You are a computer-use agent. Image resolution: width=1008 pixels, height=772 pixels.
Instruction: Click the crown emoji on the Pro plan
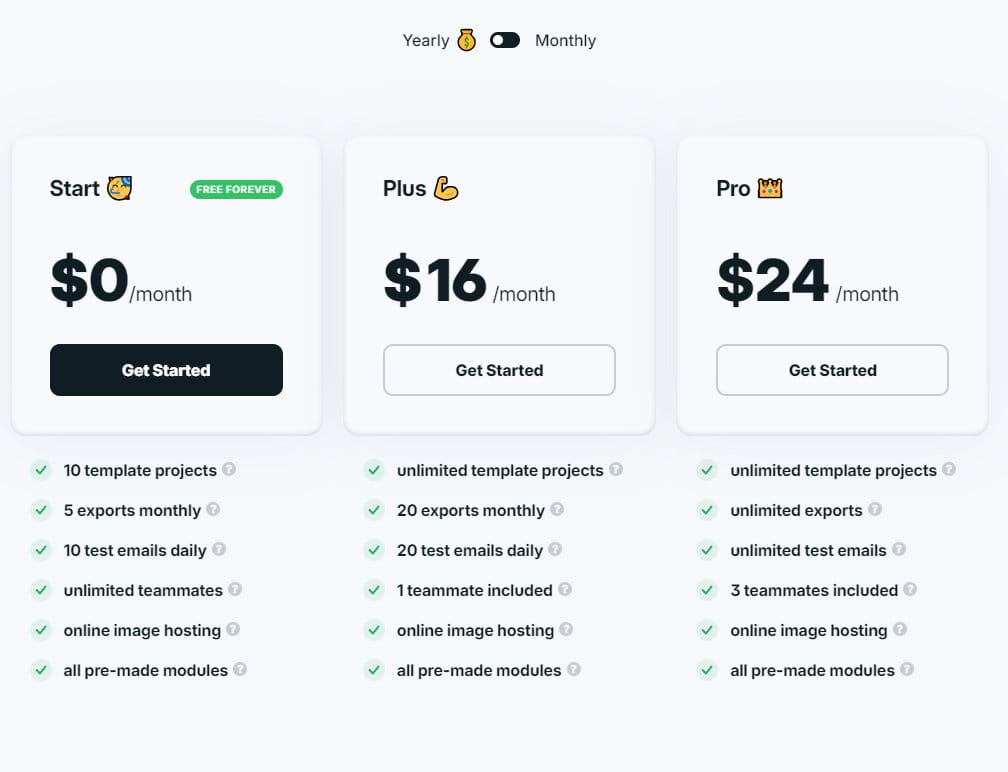point(770,188)
